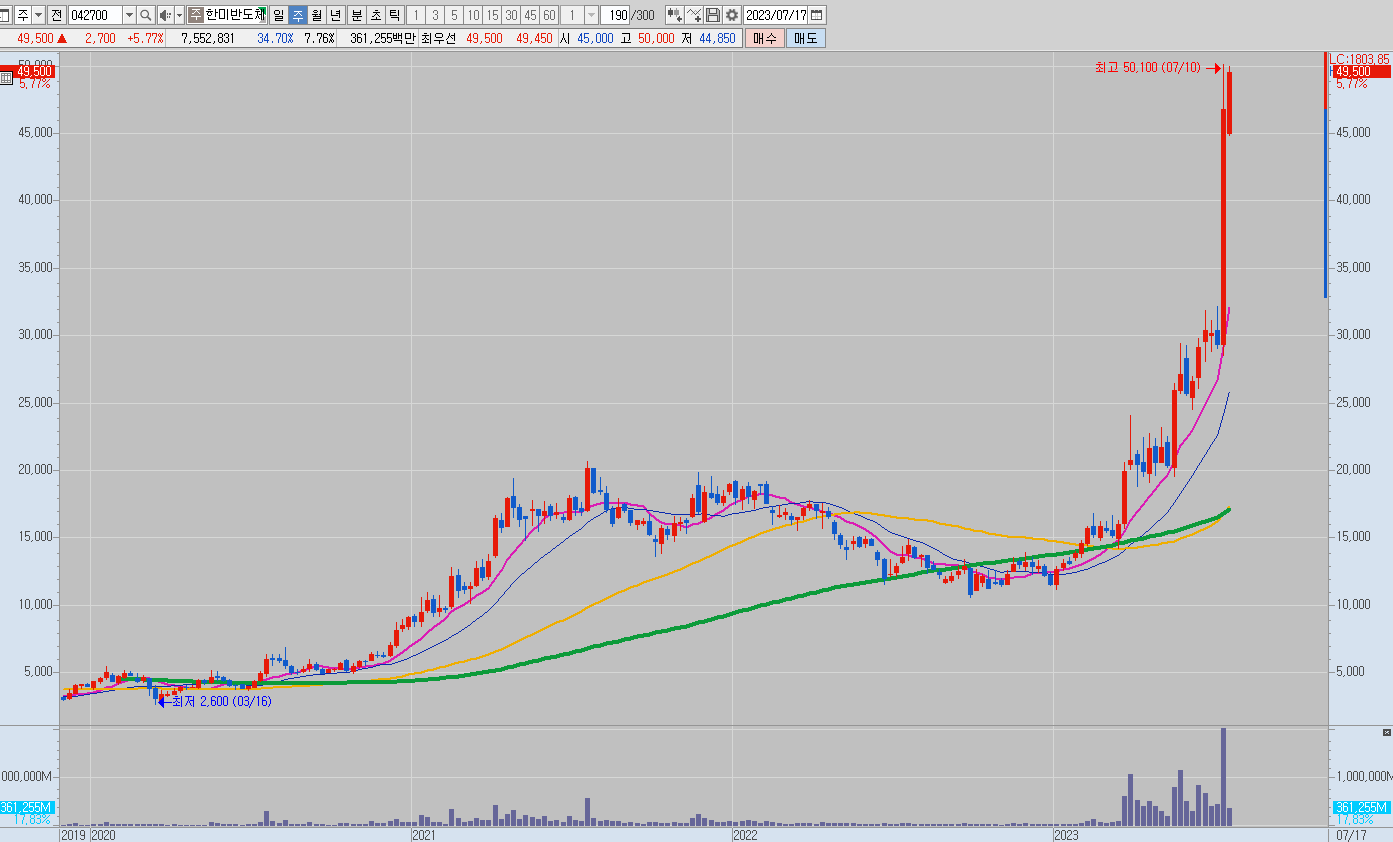Switch to 틱 (tick) period
The height and width of the screenshot is (842, 1393).
coord(394,15)
